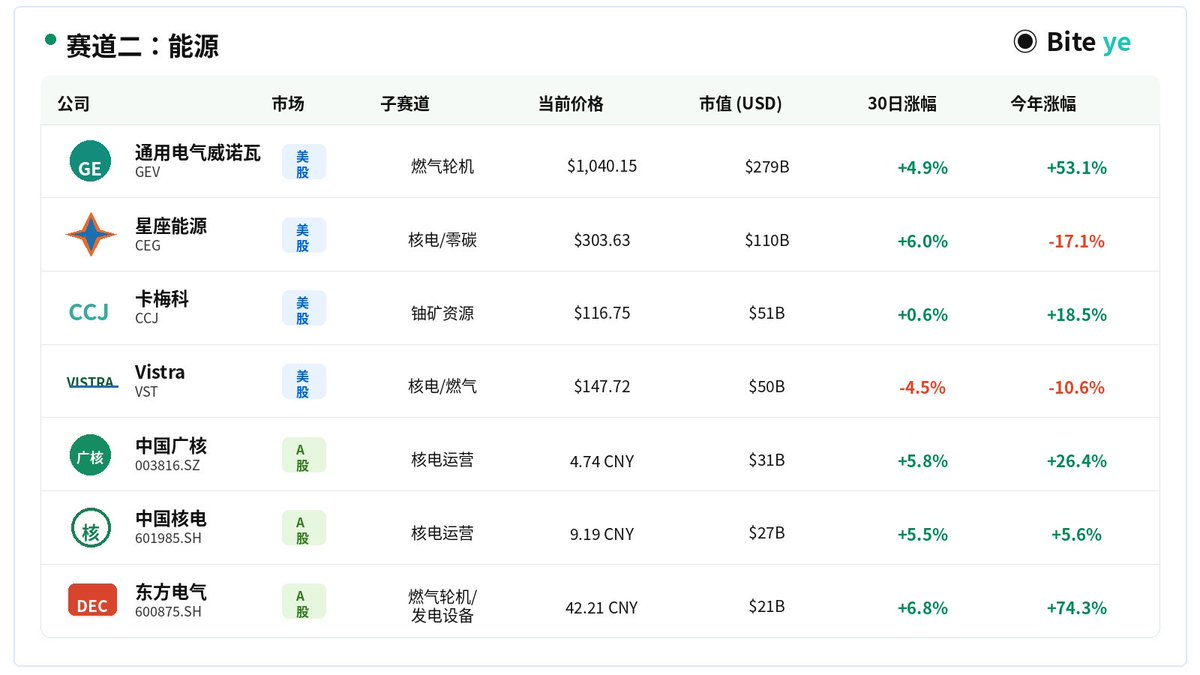Click the 市场 column header

[x=288, y=103]
